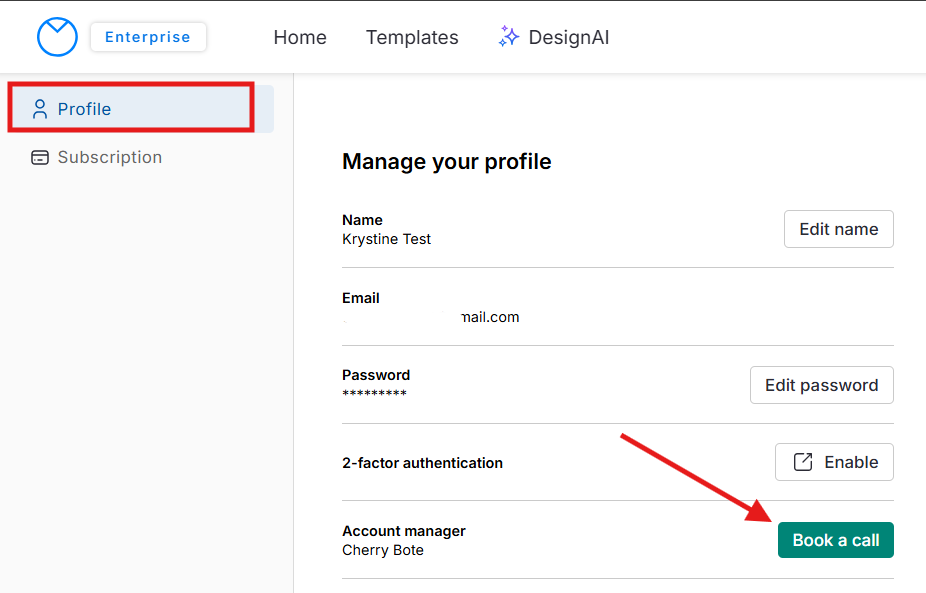Viewport: 926px width, 593px height.
Task: Enable 2-factor authentication
Action: [834, 462]
